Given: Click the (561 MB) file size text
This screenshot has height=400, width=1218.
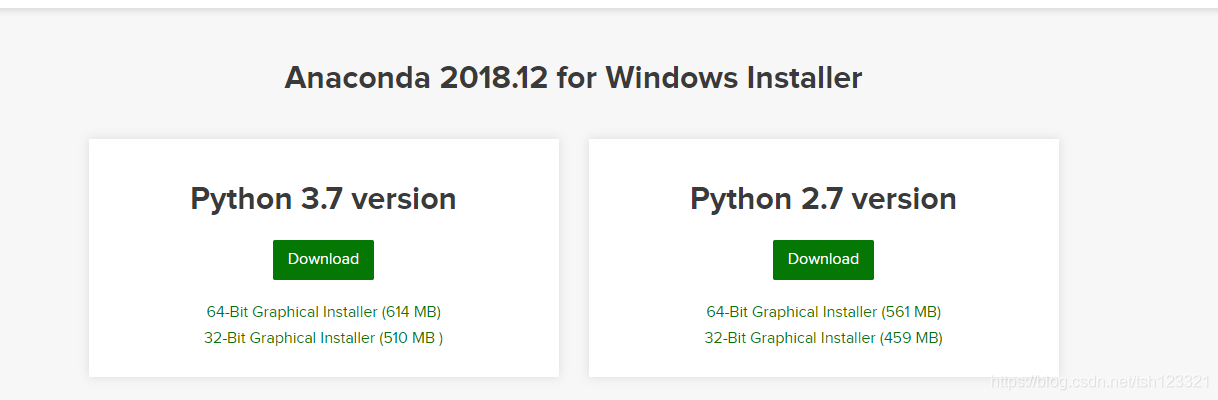Looking at the screenshot, I should click(x=911, y=312).
